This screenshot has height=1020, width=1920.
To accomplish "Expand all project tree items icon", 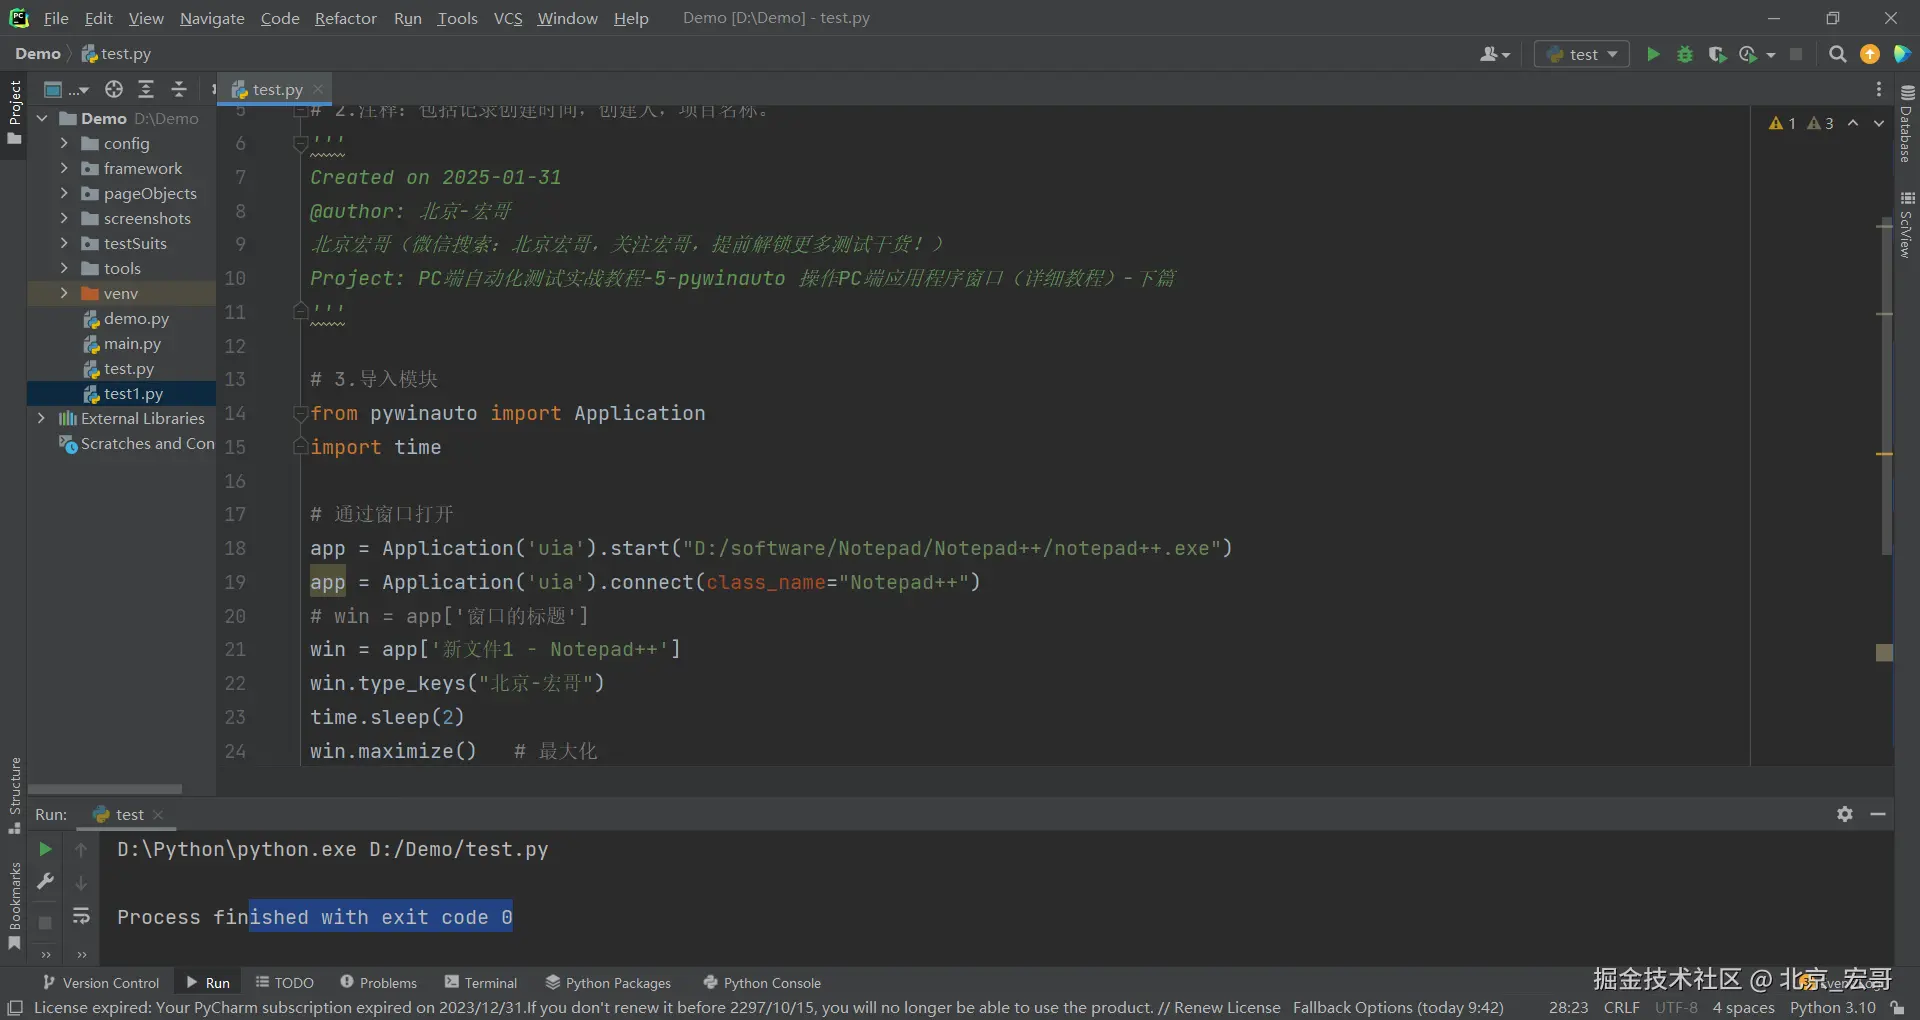I will coord(146,89).
